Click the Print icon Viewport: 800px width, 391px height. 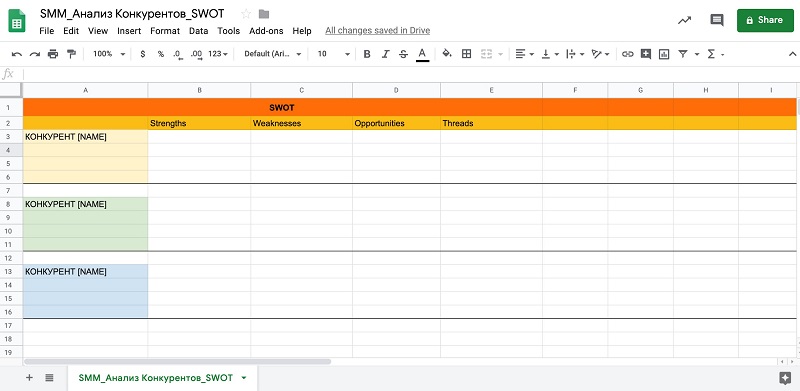tap(53, 54)
